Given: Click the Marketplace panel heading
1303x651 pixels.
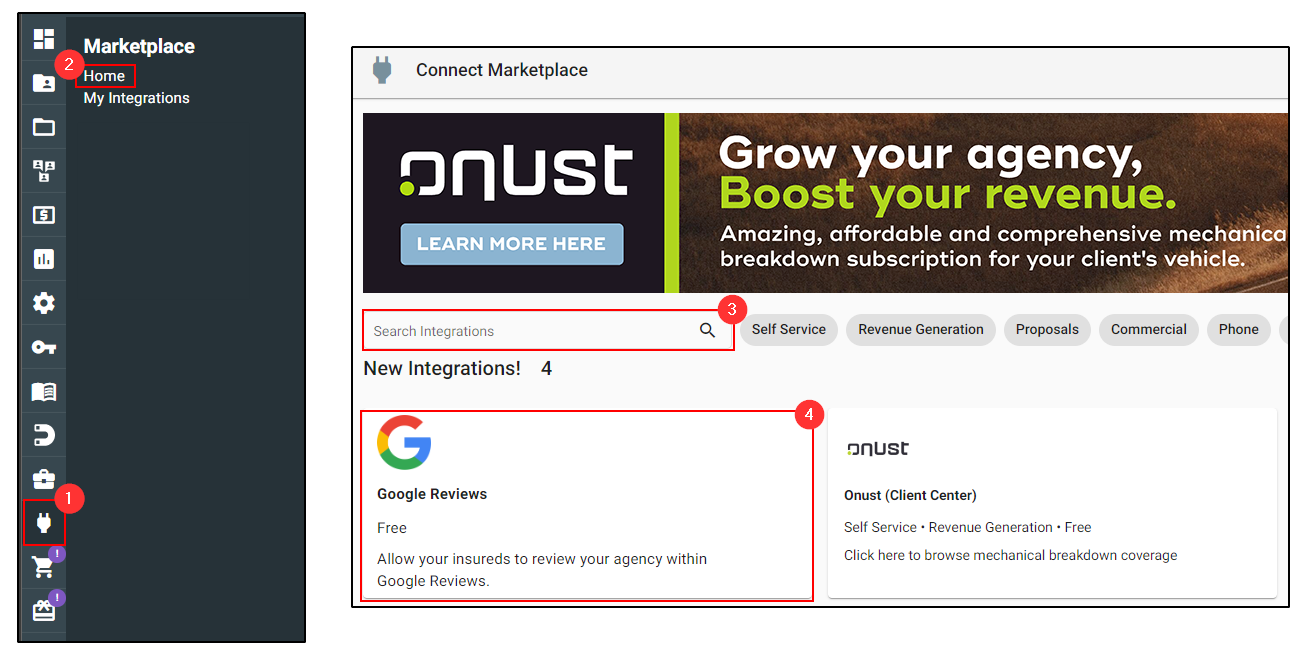Looking at the screenshot, I should (x=139, y=47).
